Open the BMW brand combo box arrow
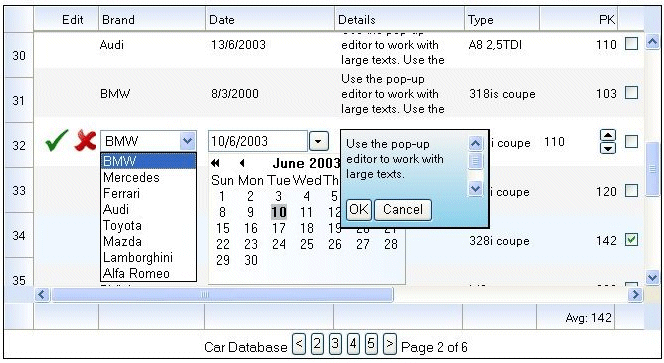 (x=187, y=141)
